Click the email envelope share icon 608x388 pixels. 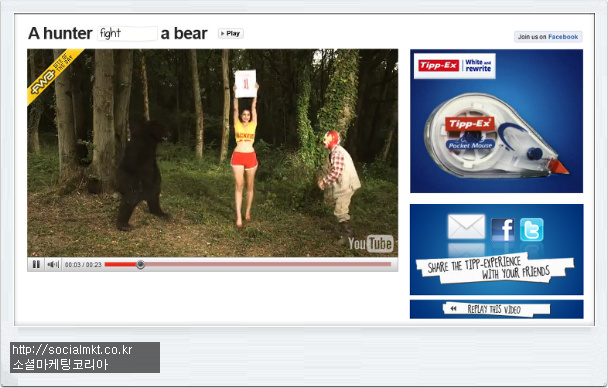[x=466, y=227]
